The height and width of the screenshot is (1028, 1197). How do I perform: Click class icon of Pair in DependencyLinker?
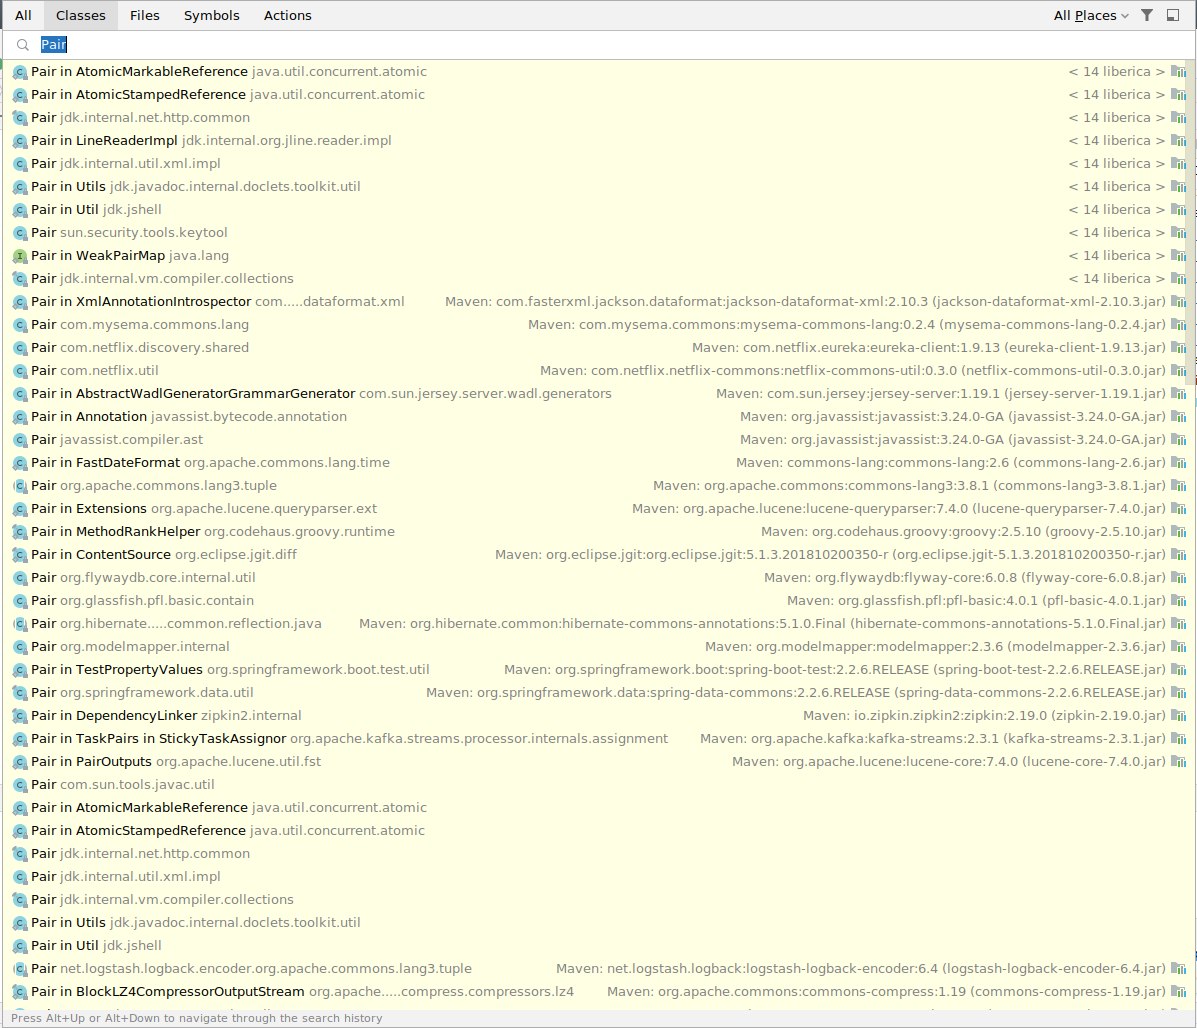coord(21,717)
